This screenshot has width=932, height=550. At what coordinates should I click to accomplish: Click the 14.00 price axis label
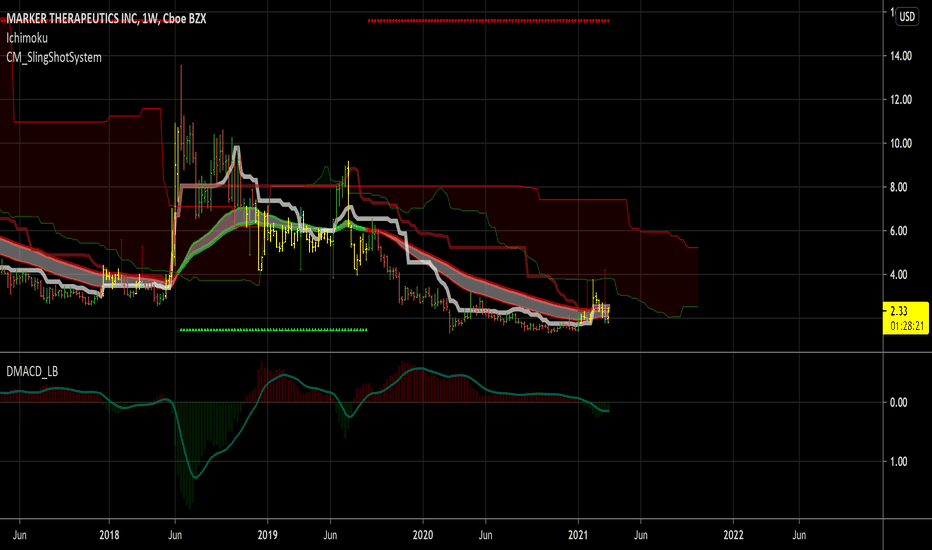point(900,56)
